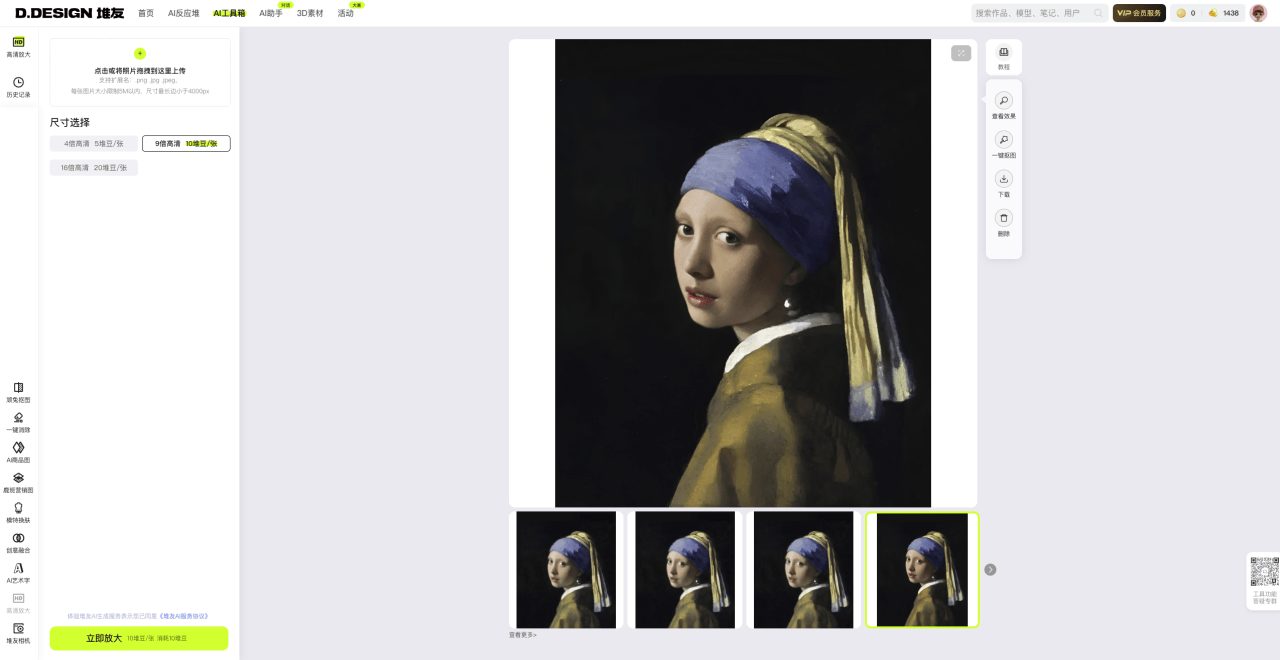Expand 查看更多 below the thumbnails
The image size is (1280, 660).
coord(523,635)
